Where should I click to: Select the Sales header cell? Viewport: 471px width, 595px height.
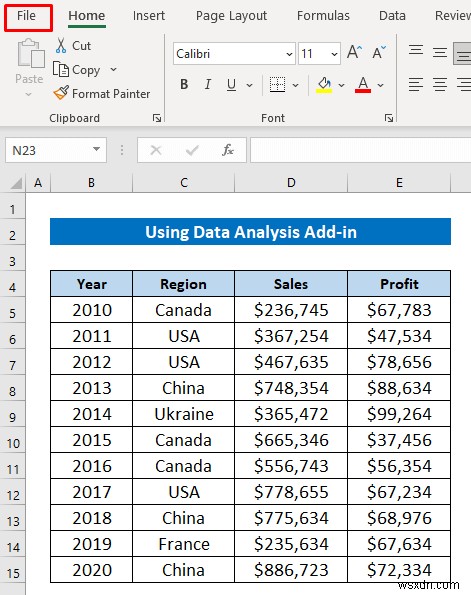coord(291,284)
